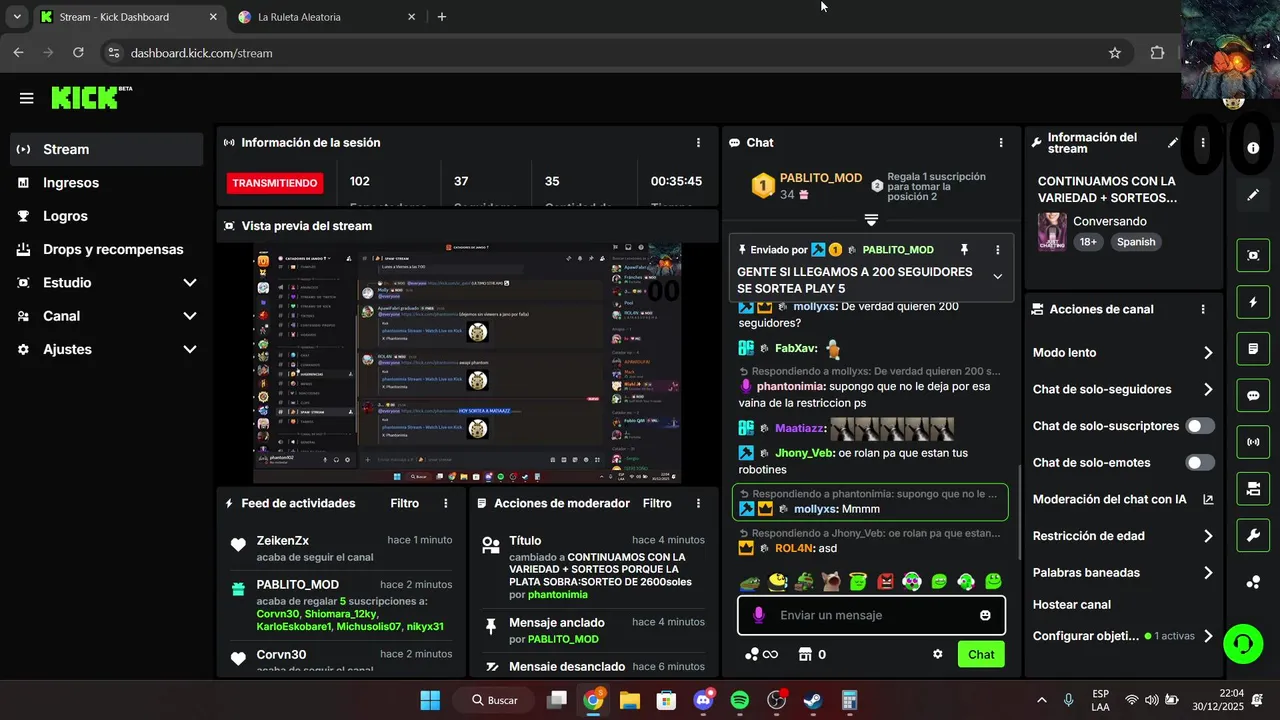Image resolution: width=1280 pixels, height=720 pixels.
Task: Open chat settings gear icon
Action: [938, 654]
